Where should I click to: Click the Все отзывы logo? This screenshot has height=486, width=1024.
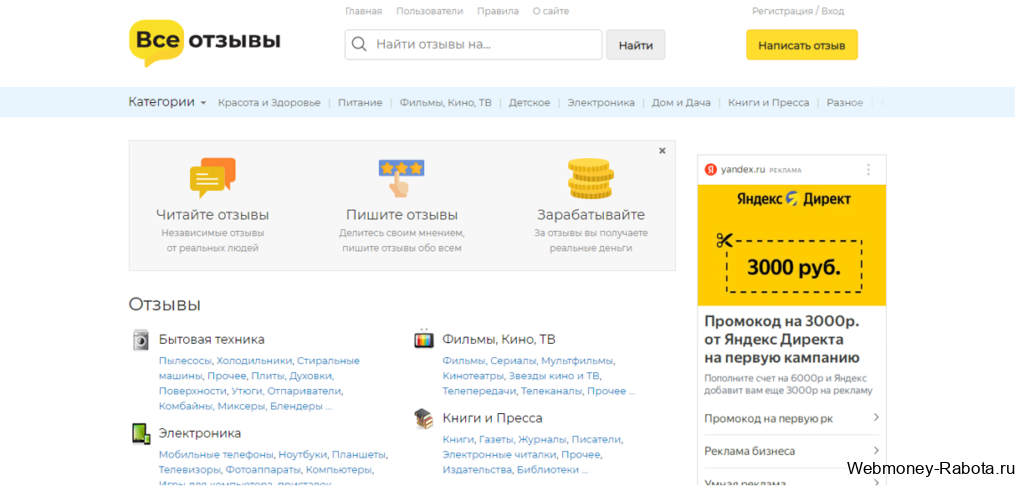tap(204, 42)
